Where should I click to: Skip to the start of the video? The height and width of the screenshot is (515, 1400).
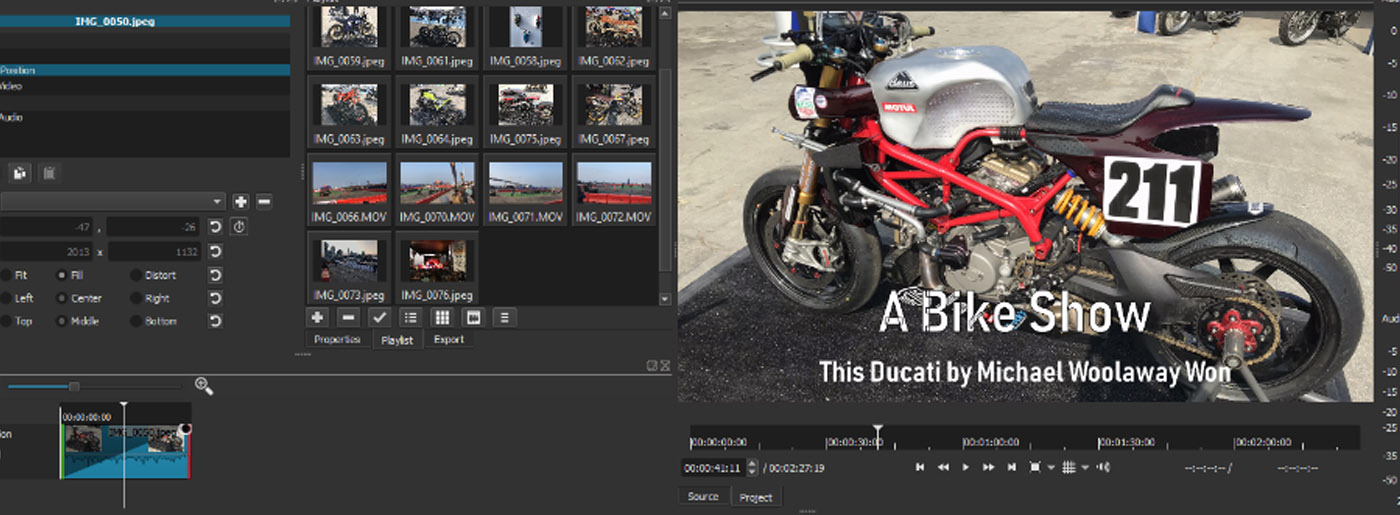coord(919,467)
